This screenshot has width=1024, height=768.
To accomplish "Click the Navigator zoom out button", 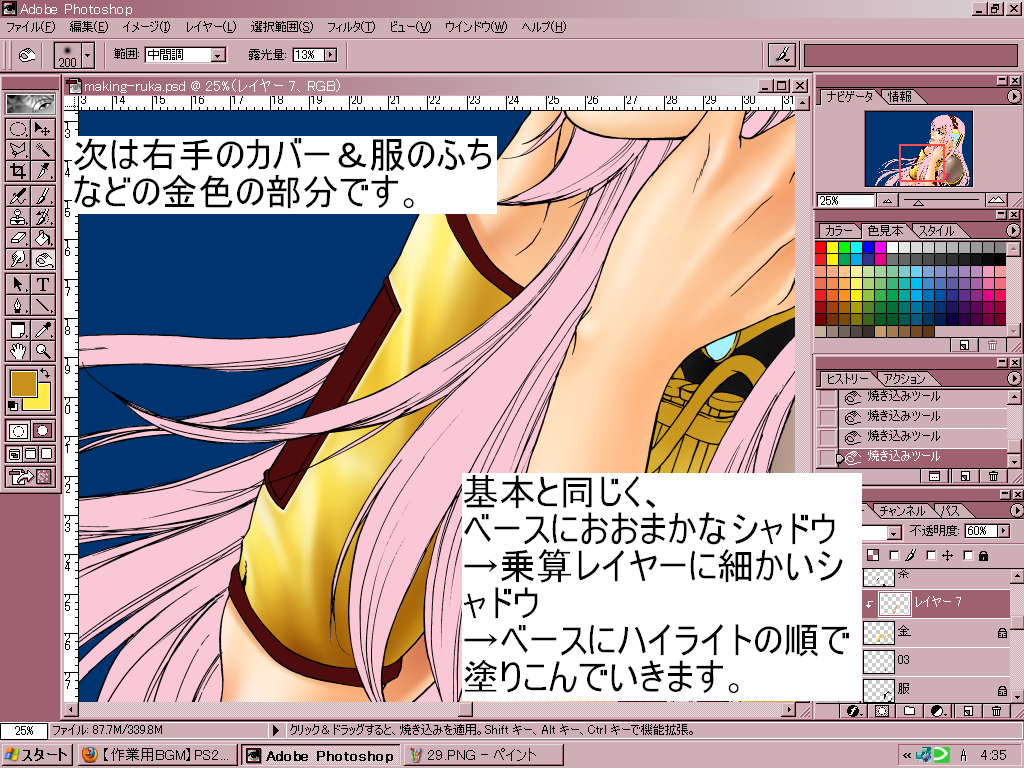I will 886,201.
